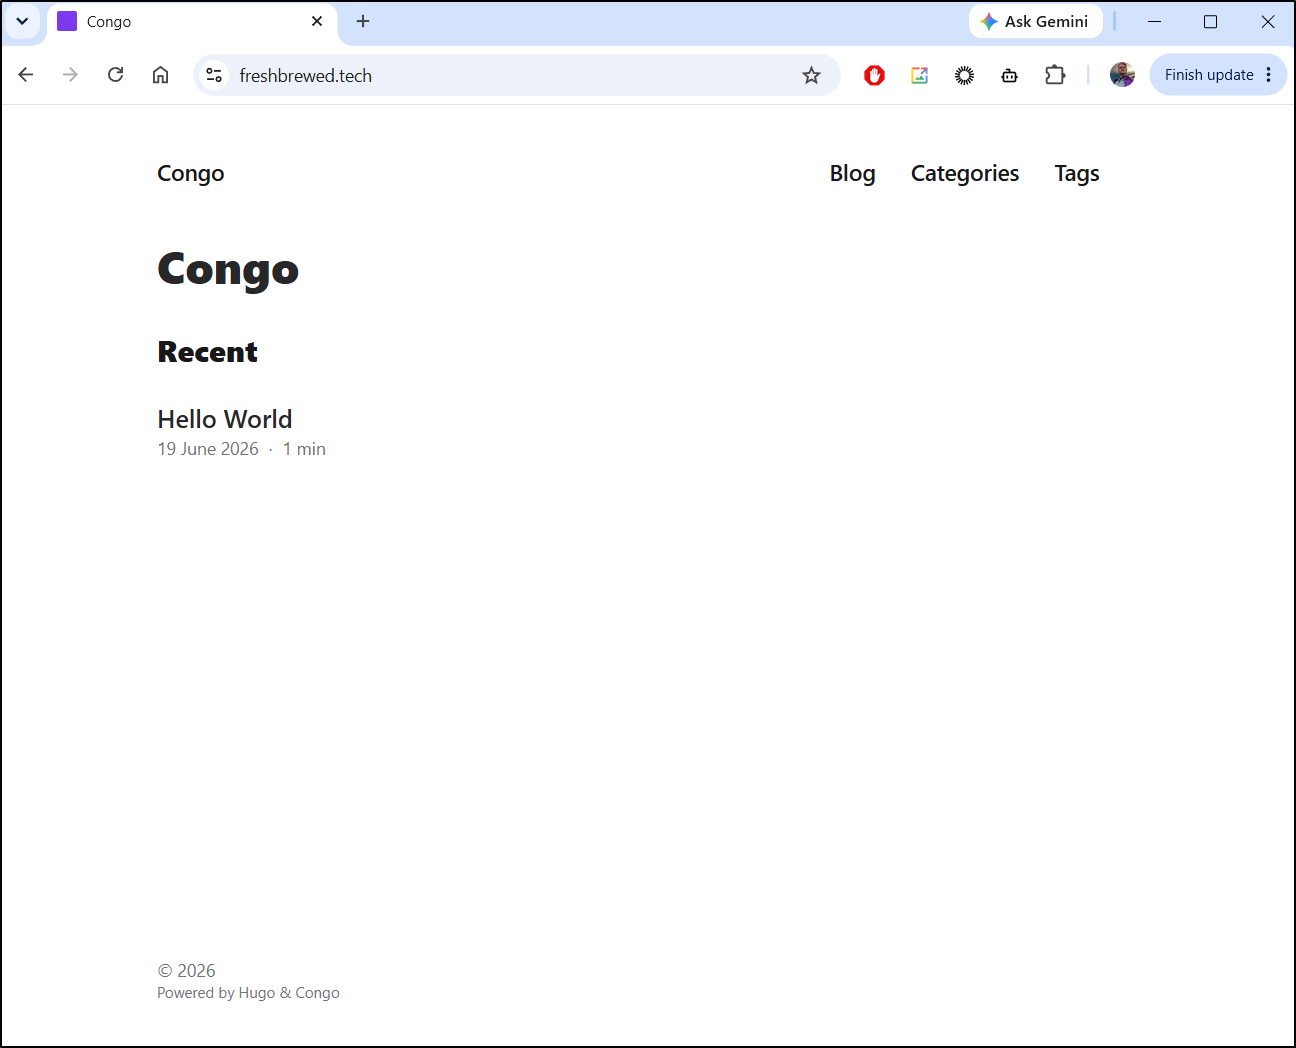
Task: Close the browser window
Action: [1267, 21]
